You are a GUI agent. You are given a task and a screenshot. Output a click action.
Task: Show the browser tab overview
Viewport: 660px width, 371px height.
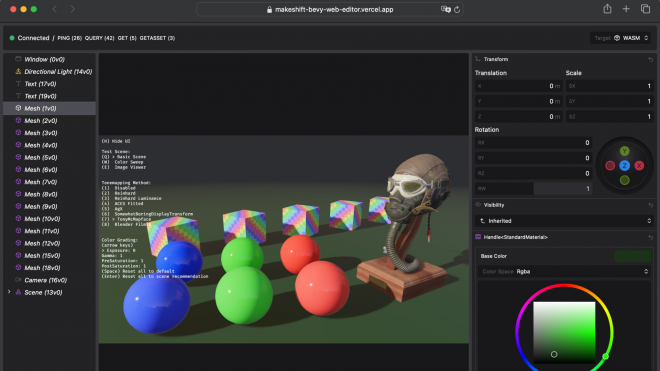pyautogui.click(x=645, y=9)
